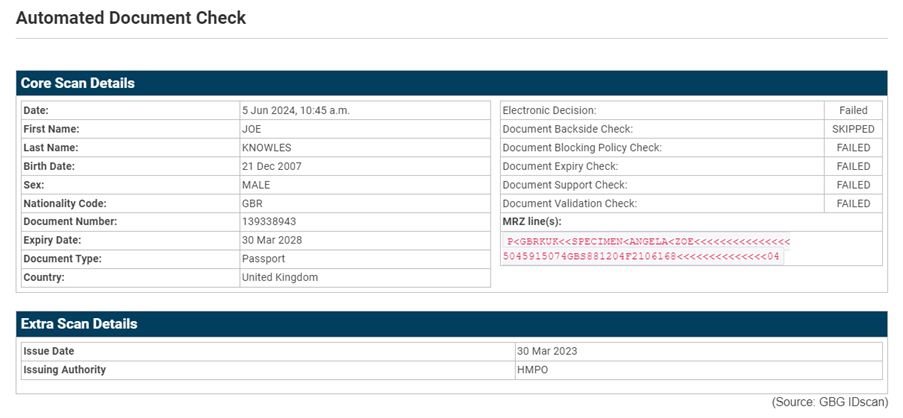Click the second MRZ line starting 5045915074

click(x=642, y=257)
